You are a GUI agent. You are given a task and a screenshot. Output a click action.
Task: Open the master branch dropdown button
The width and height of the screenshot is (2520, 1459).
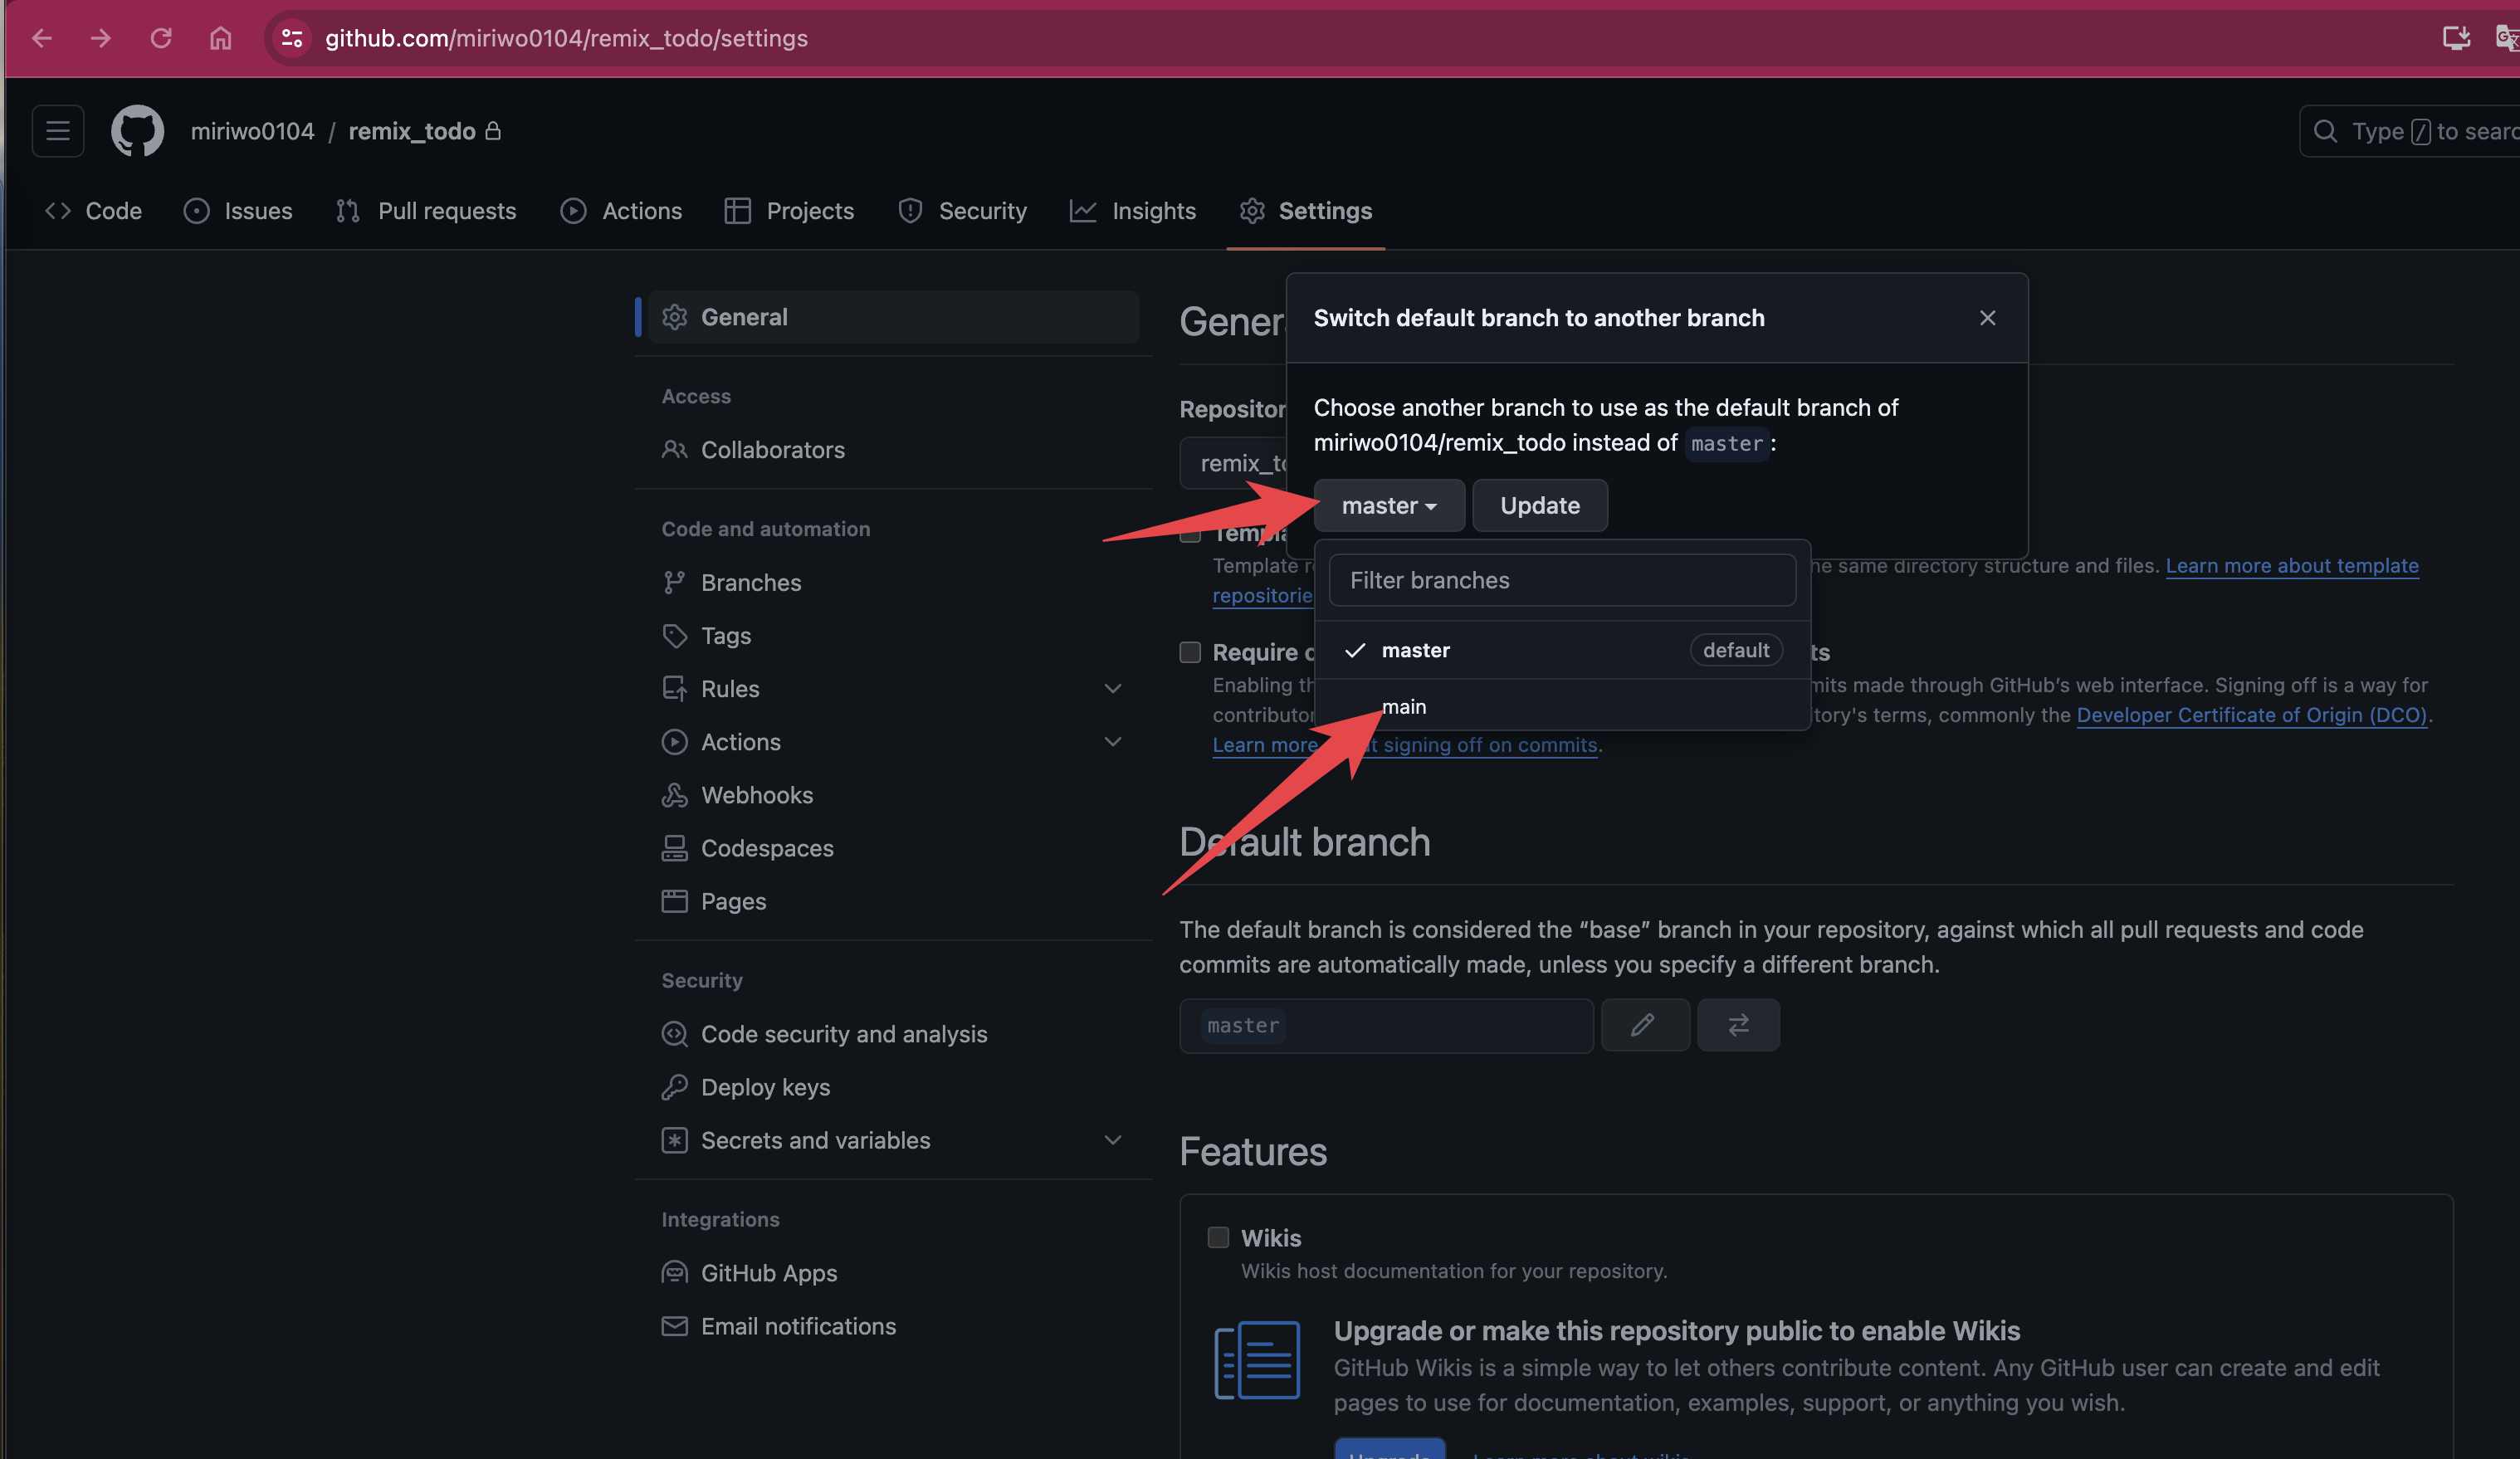coord(1388,505)
